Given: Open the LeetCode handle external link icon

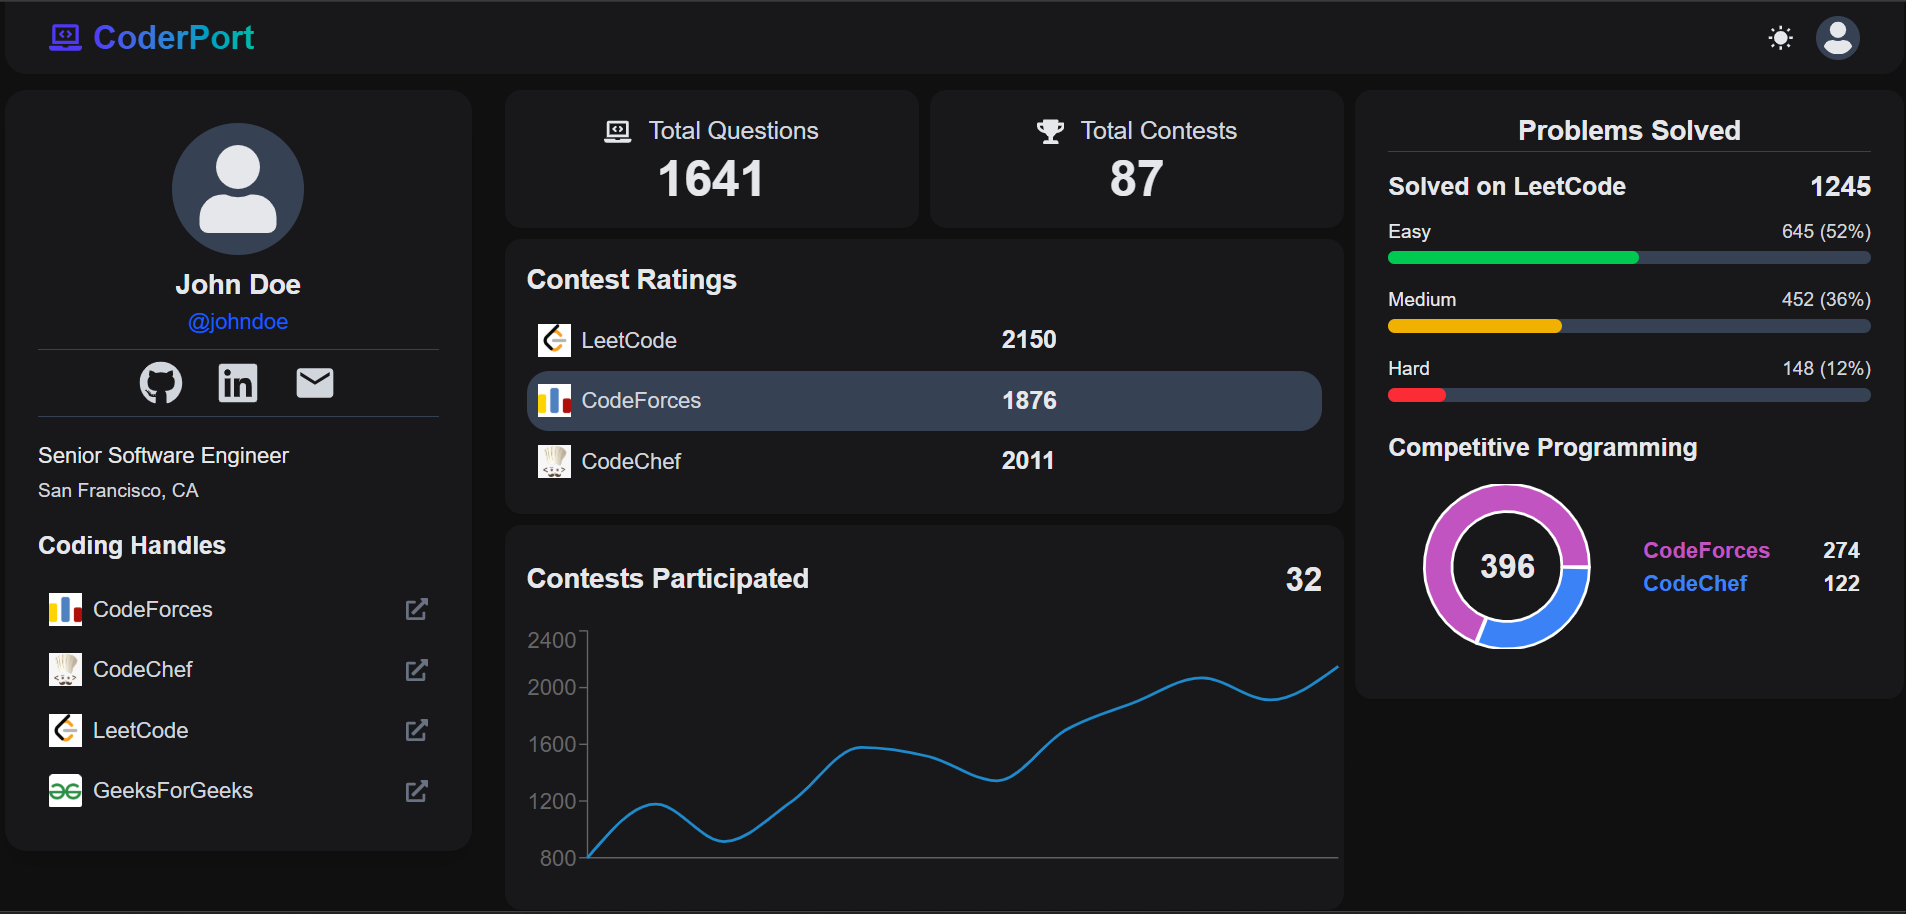Looking at the screenshot, I should click(416, 731).
